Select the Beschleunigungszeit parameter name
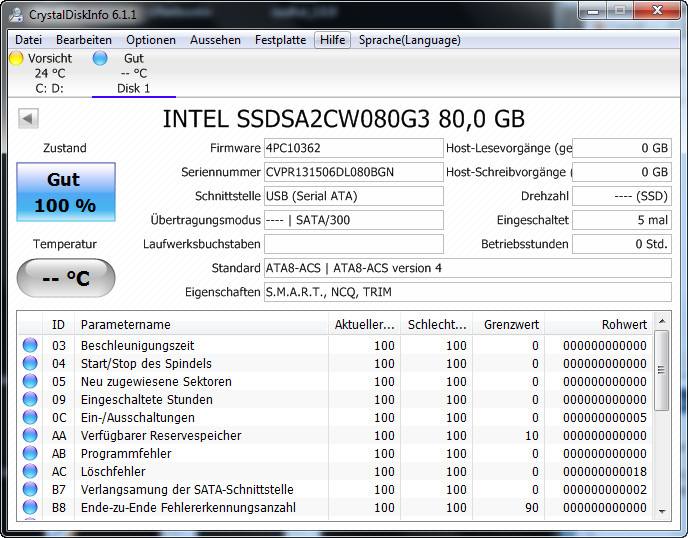This screenshot has height=538, width=688. pyautogui.click(x=137, y=345)
